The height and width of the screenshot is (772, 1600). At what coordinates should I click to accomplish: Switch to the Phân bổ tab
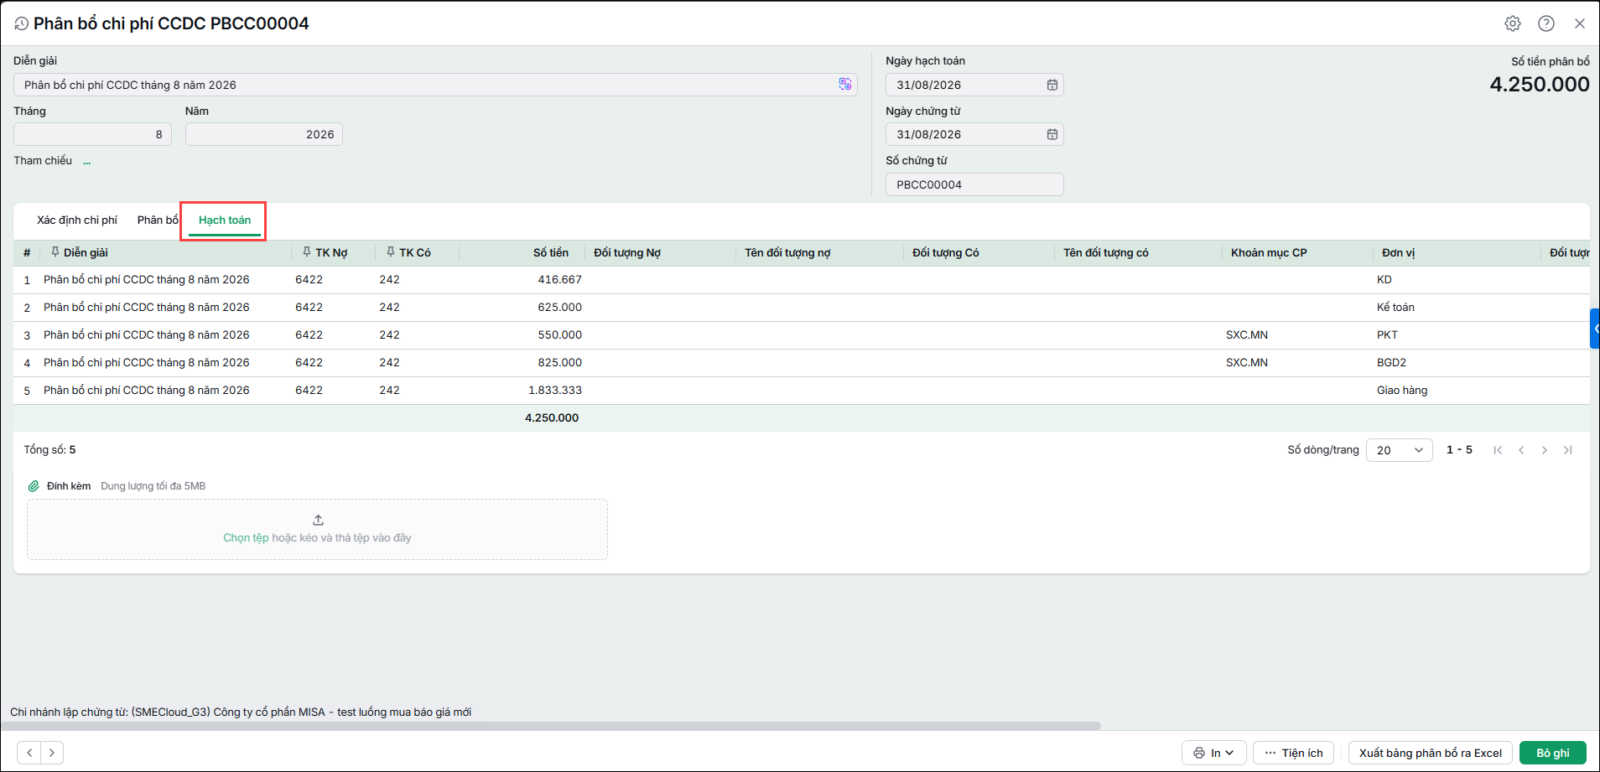point(158,220)
